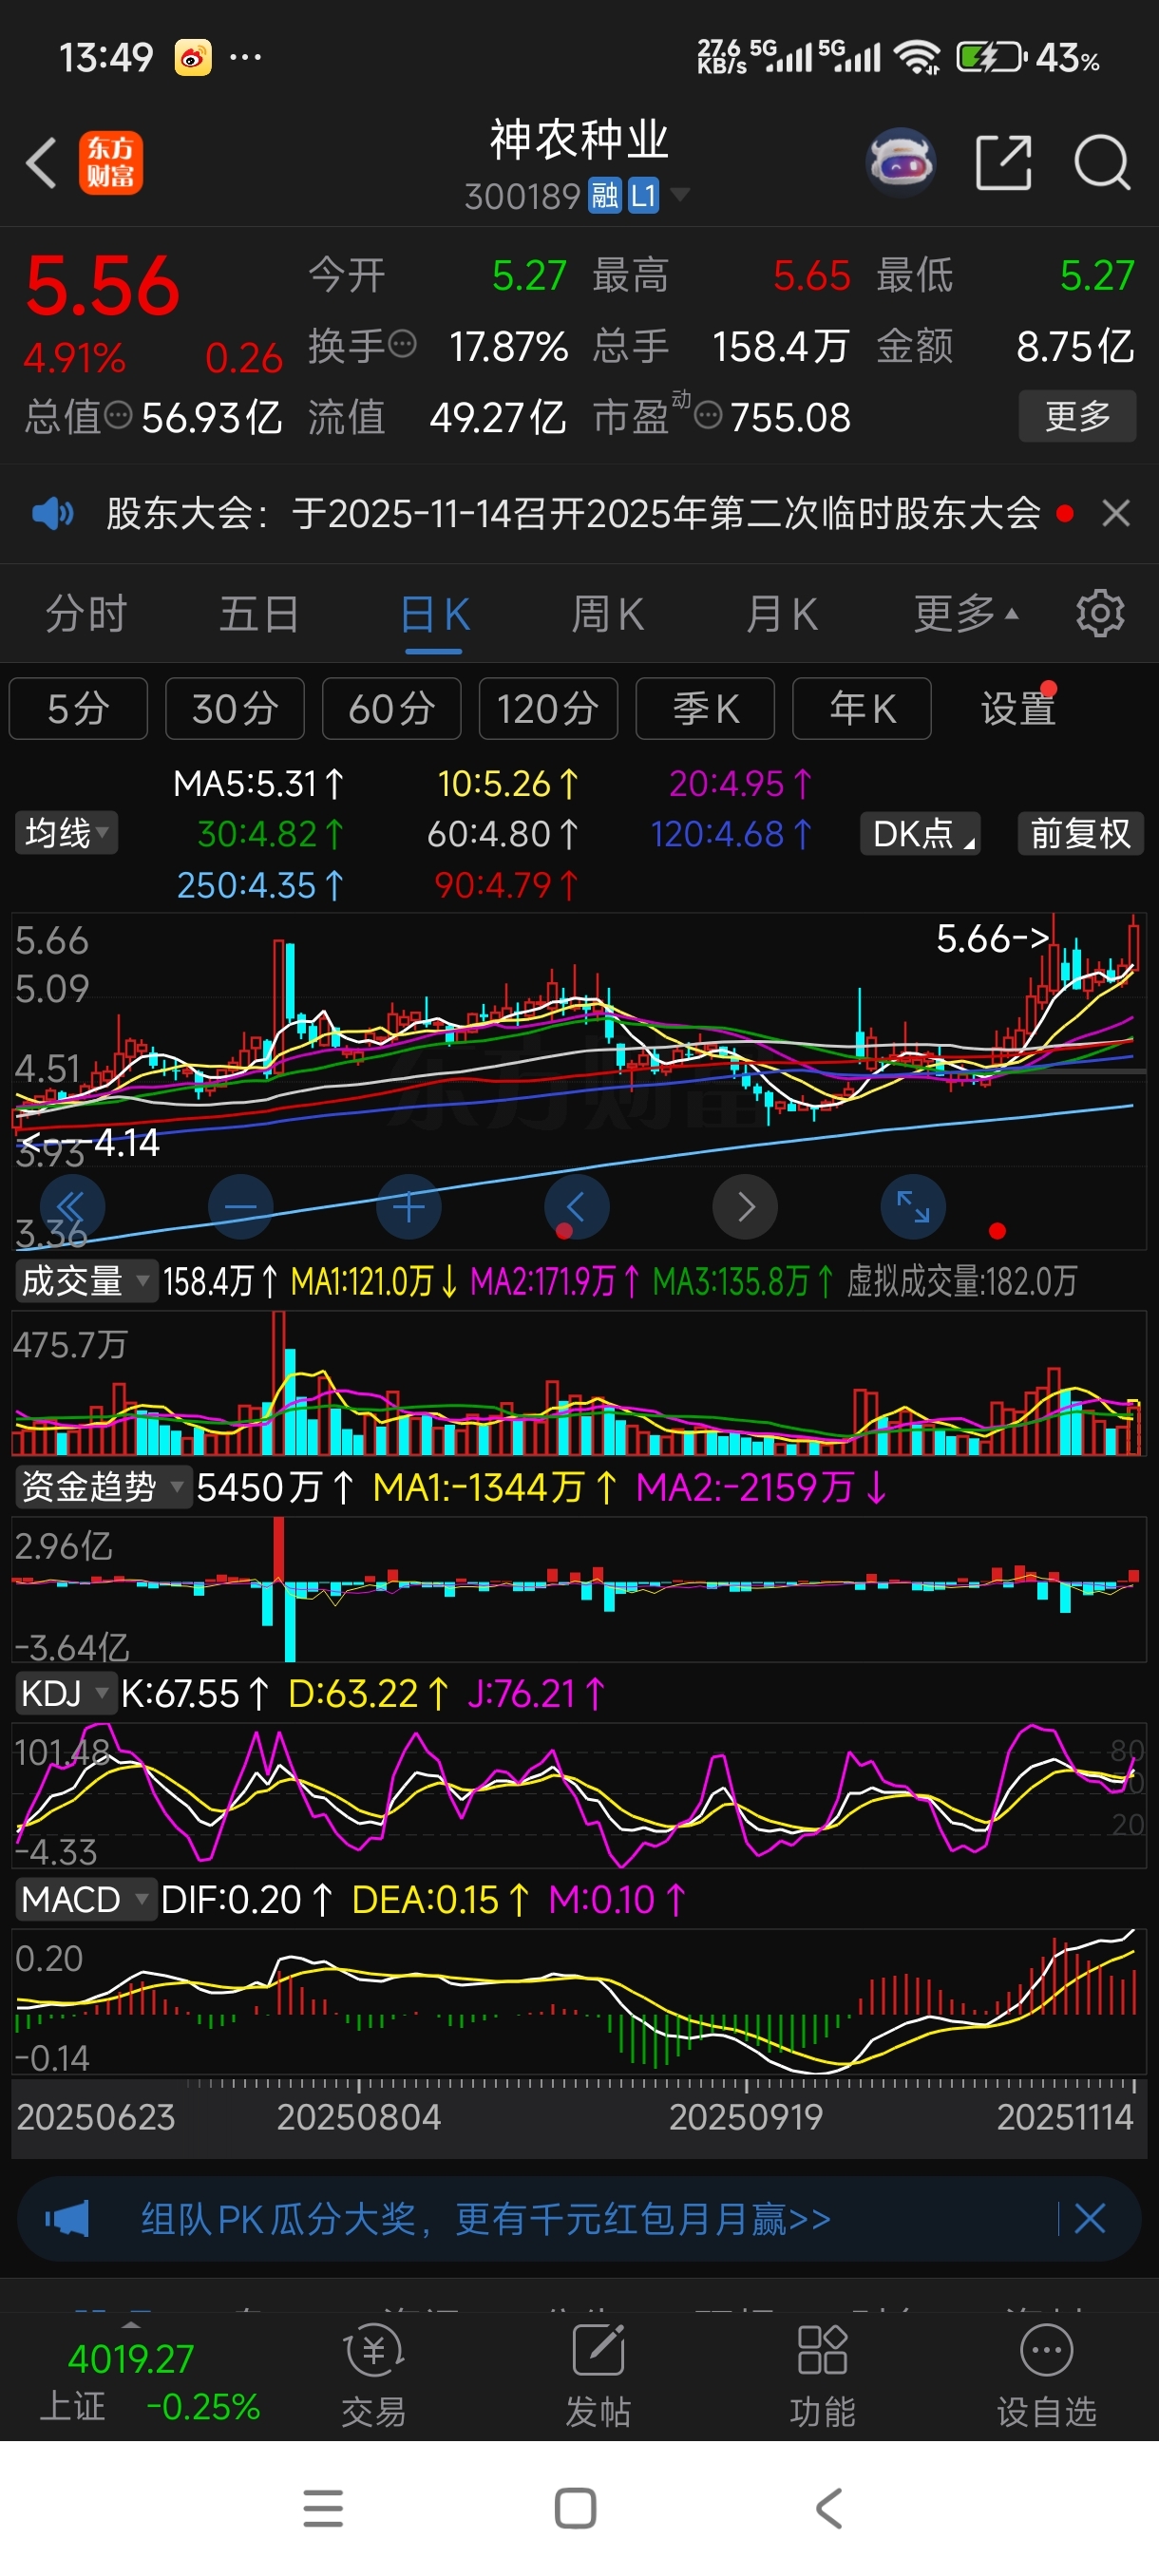Open the KDJ indicator dropdown
Screen dimensions: 1159x2576
65,1693
